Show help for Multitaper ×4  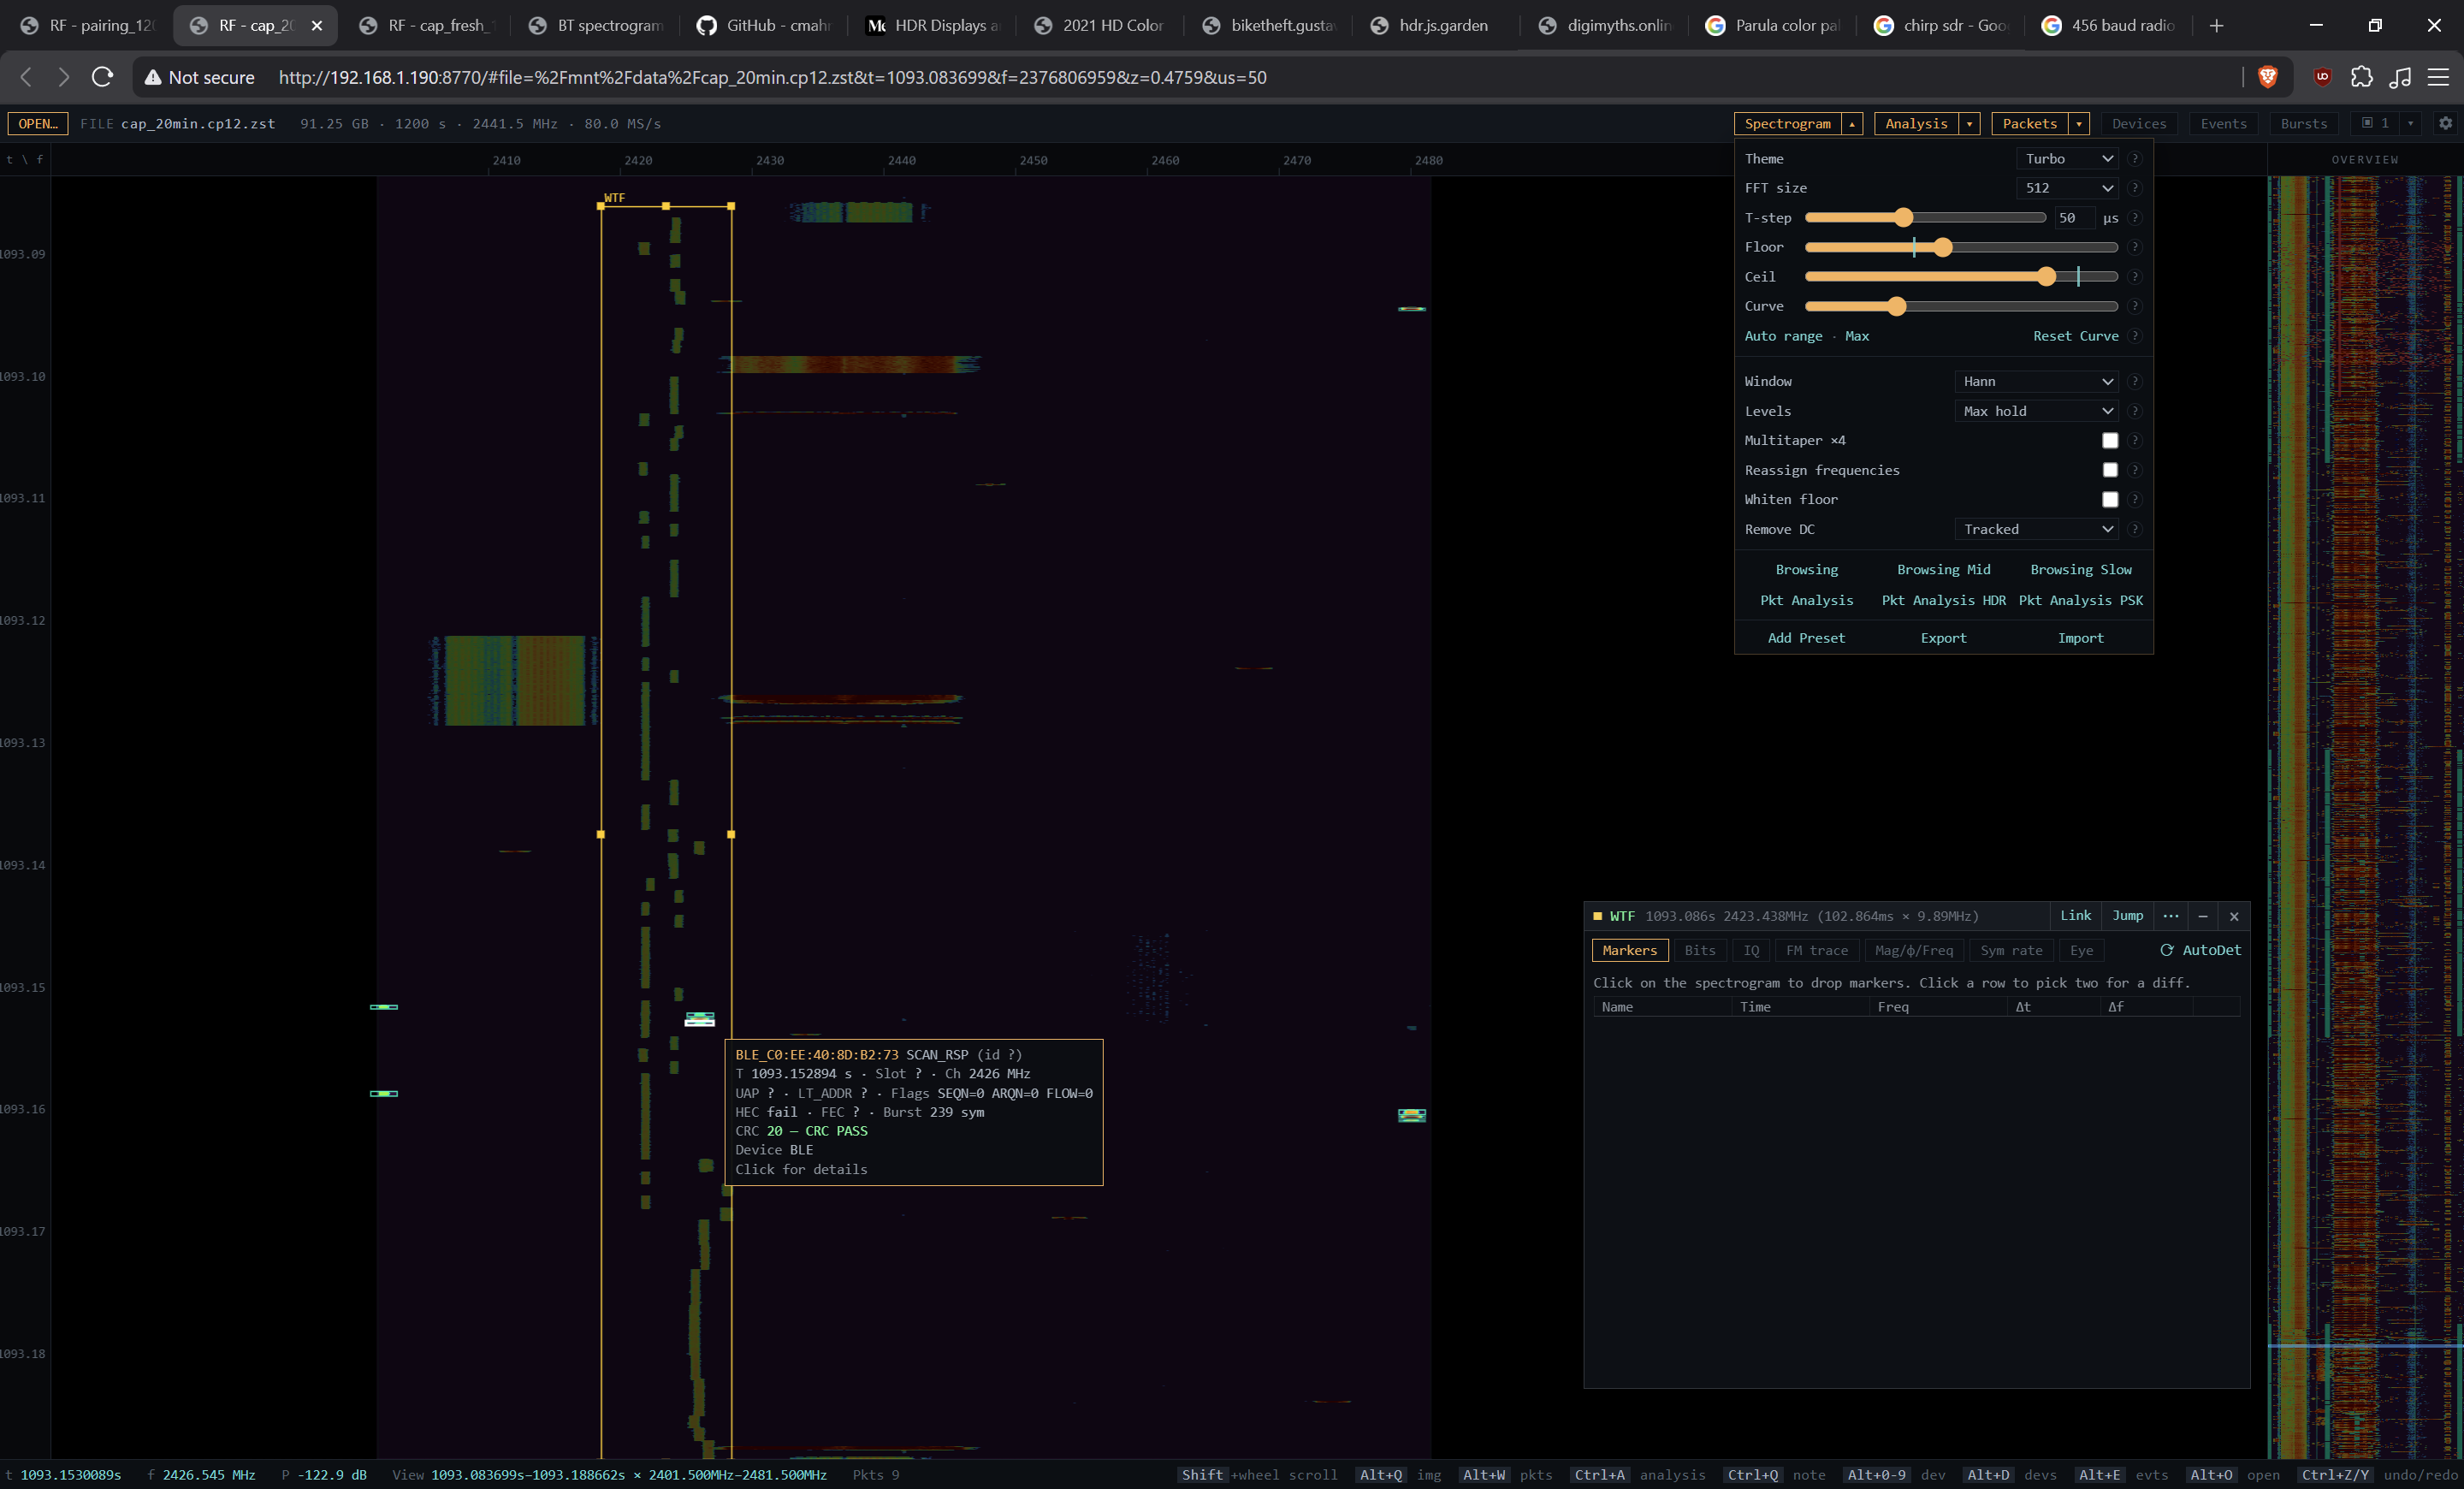(2134, 440)
